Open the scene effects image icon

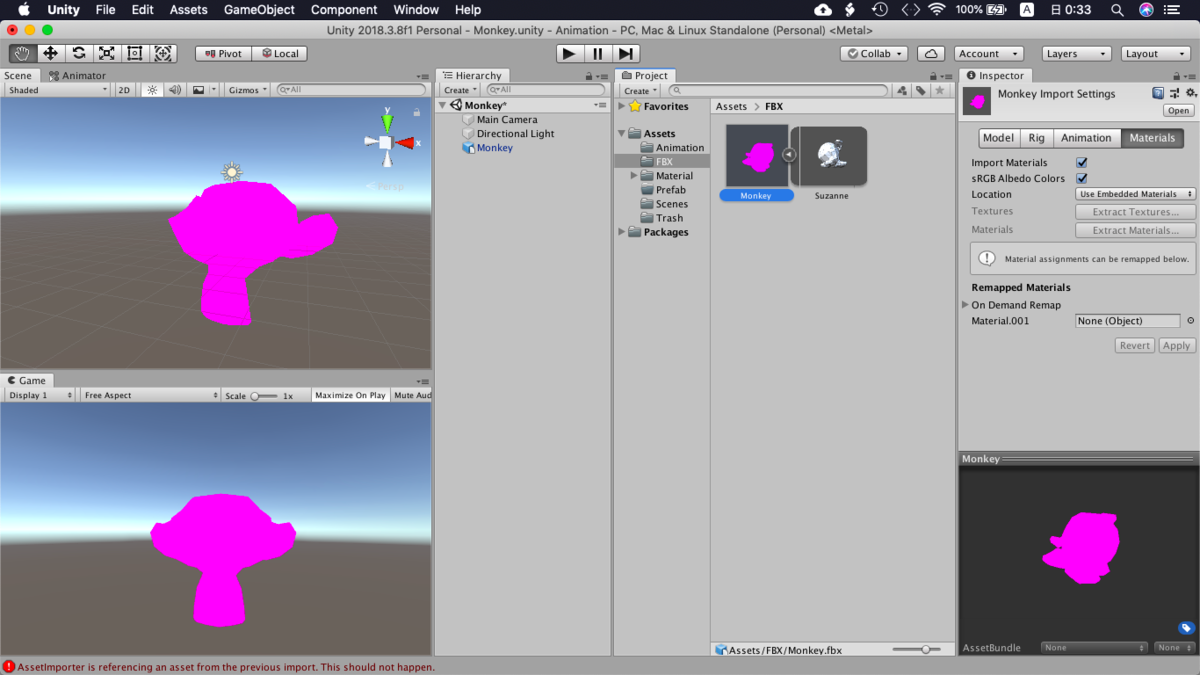tap(198, 90)
